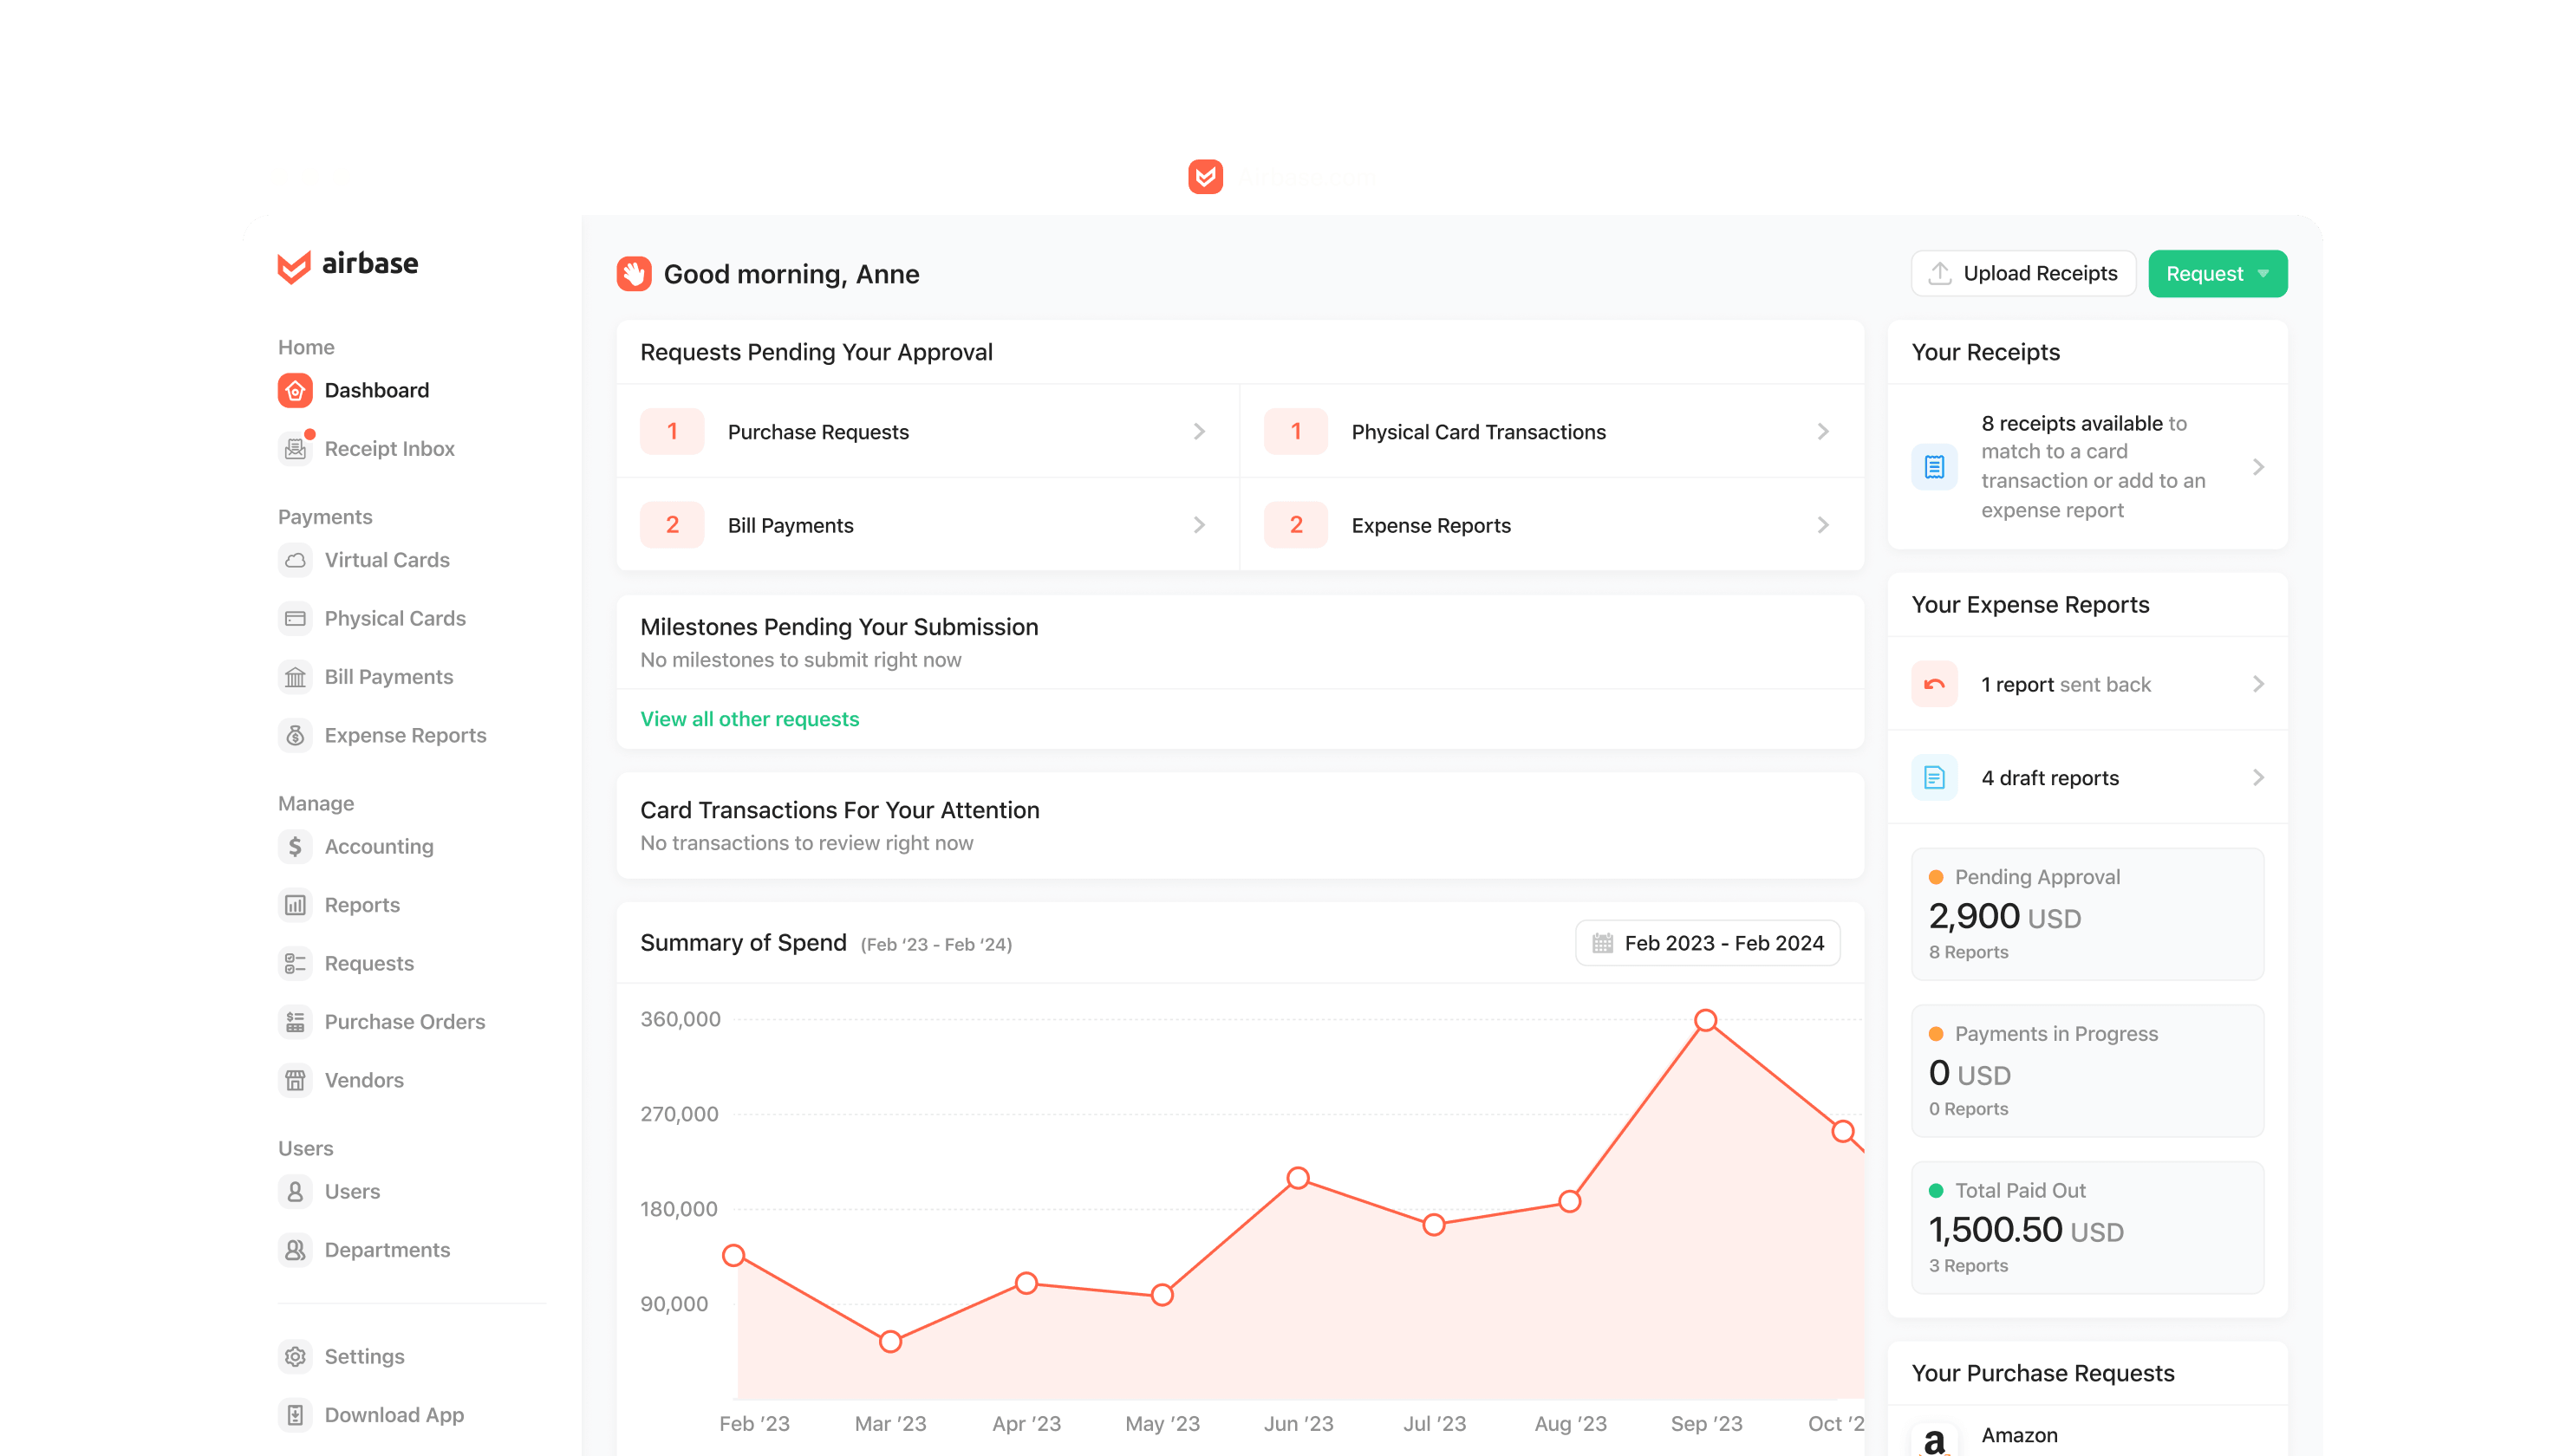The image size is (2566, 1456).
Task: Open the Vendors store icon
Action: click(295, 1080)
